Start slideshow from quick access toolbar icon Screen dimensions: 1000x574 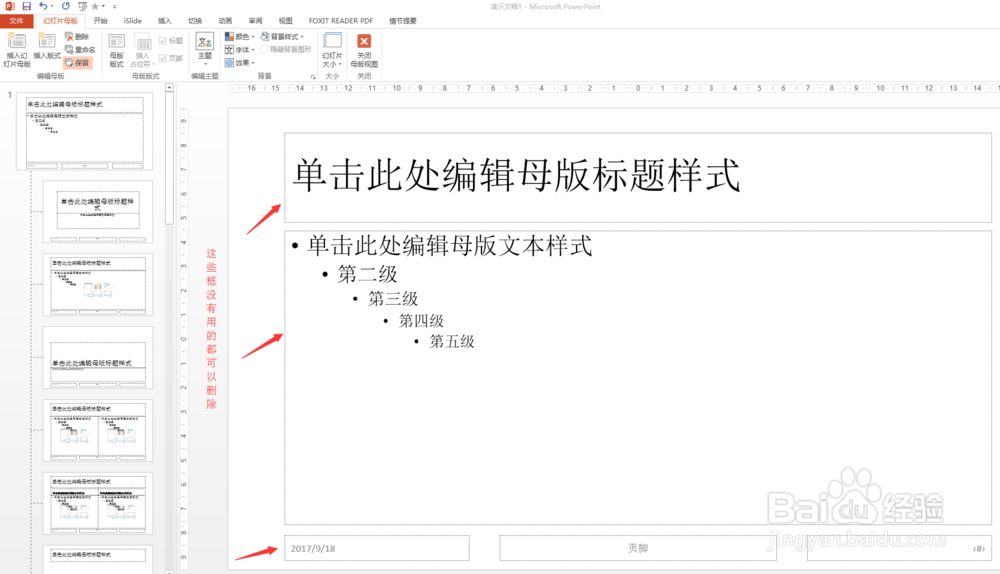point(82,6)
